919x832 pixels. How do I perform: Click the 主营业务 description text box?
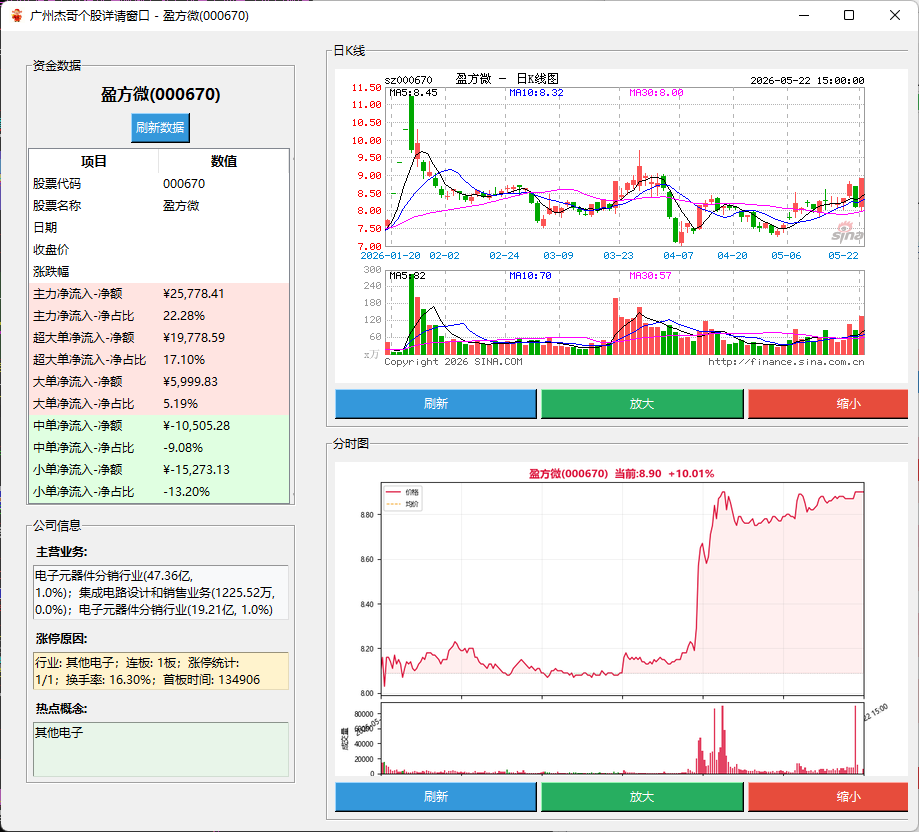point(161,592)
